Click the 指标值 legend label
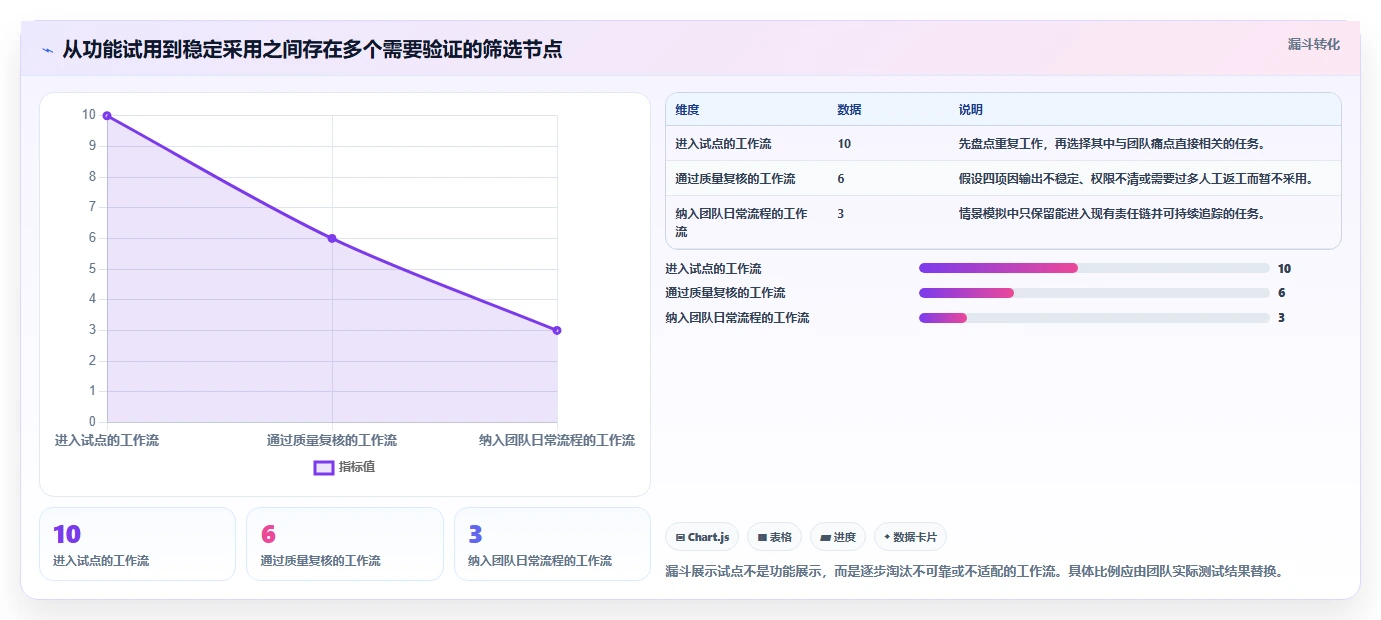The width and height of the screenshot is (1381, 620). 357,467
